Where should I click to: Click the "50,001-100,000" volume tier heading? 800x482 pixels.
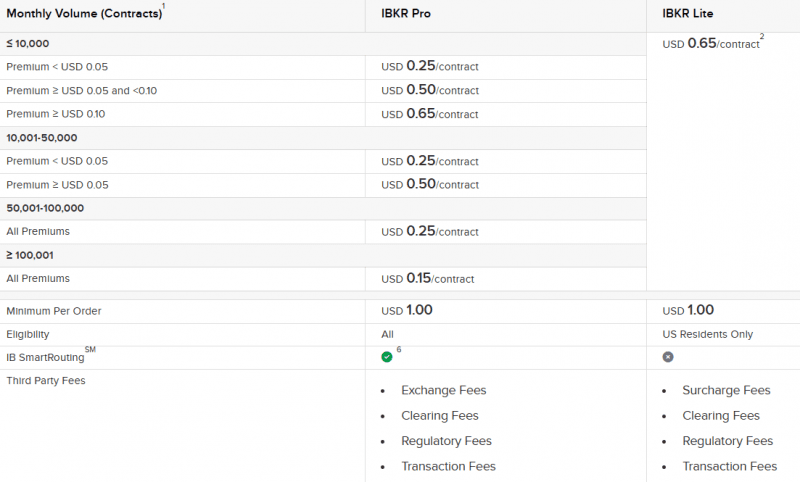(45, 208)
